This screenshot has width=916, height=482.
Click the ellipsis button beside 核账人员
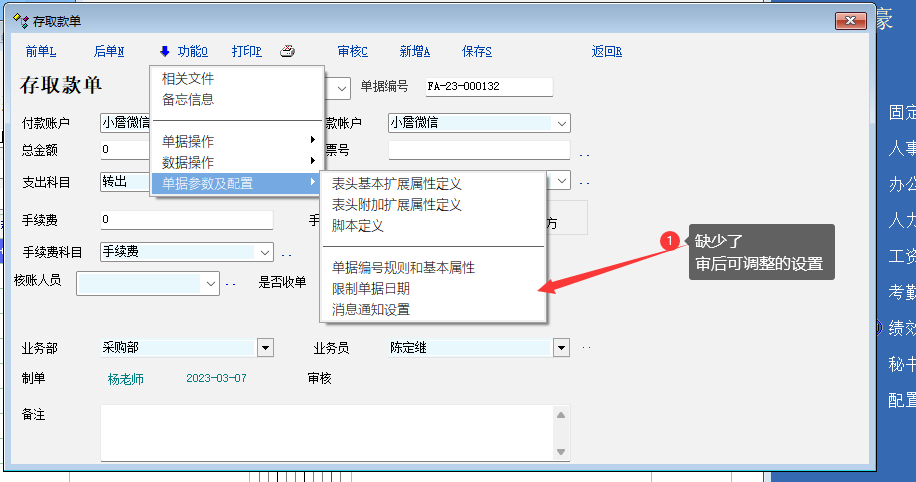pyautogui.click(x=230, y=285)
